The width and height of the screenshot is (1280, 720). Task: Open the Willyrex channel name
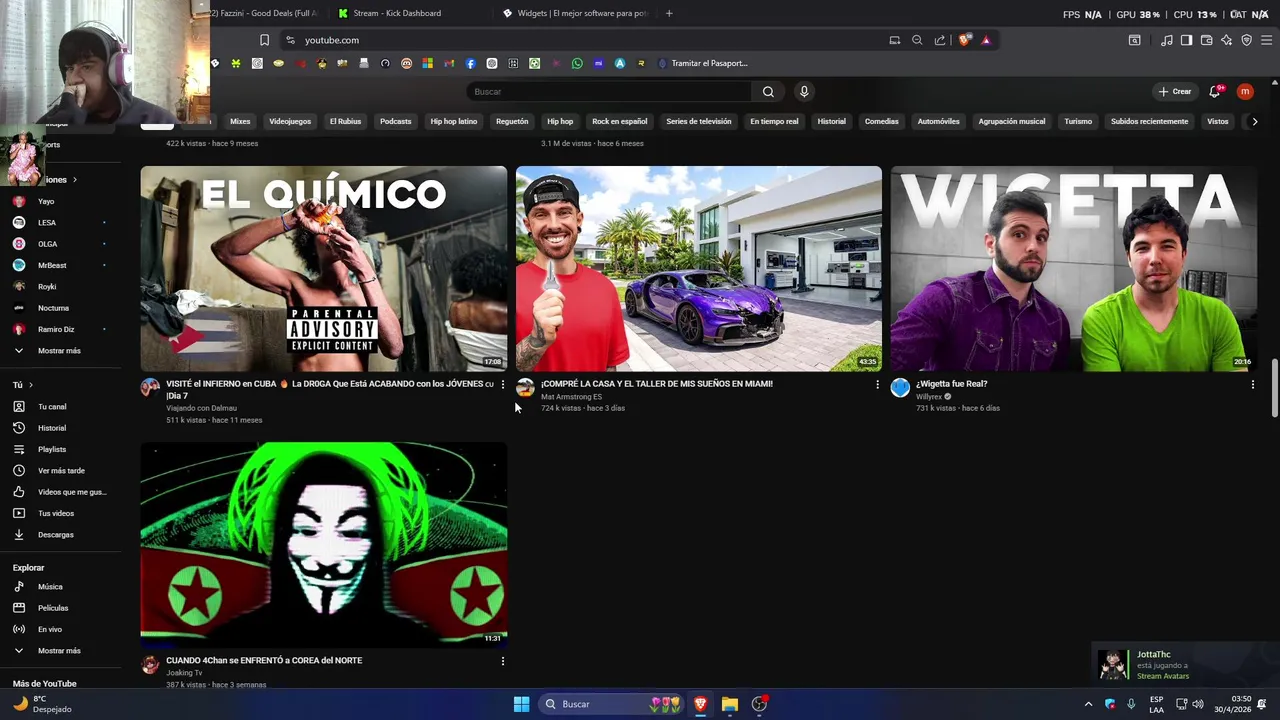coord(929,397)
